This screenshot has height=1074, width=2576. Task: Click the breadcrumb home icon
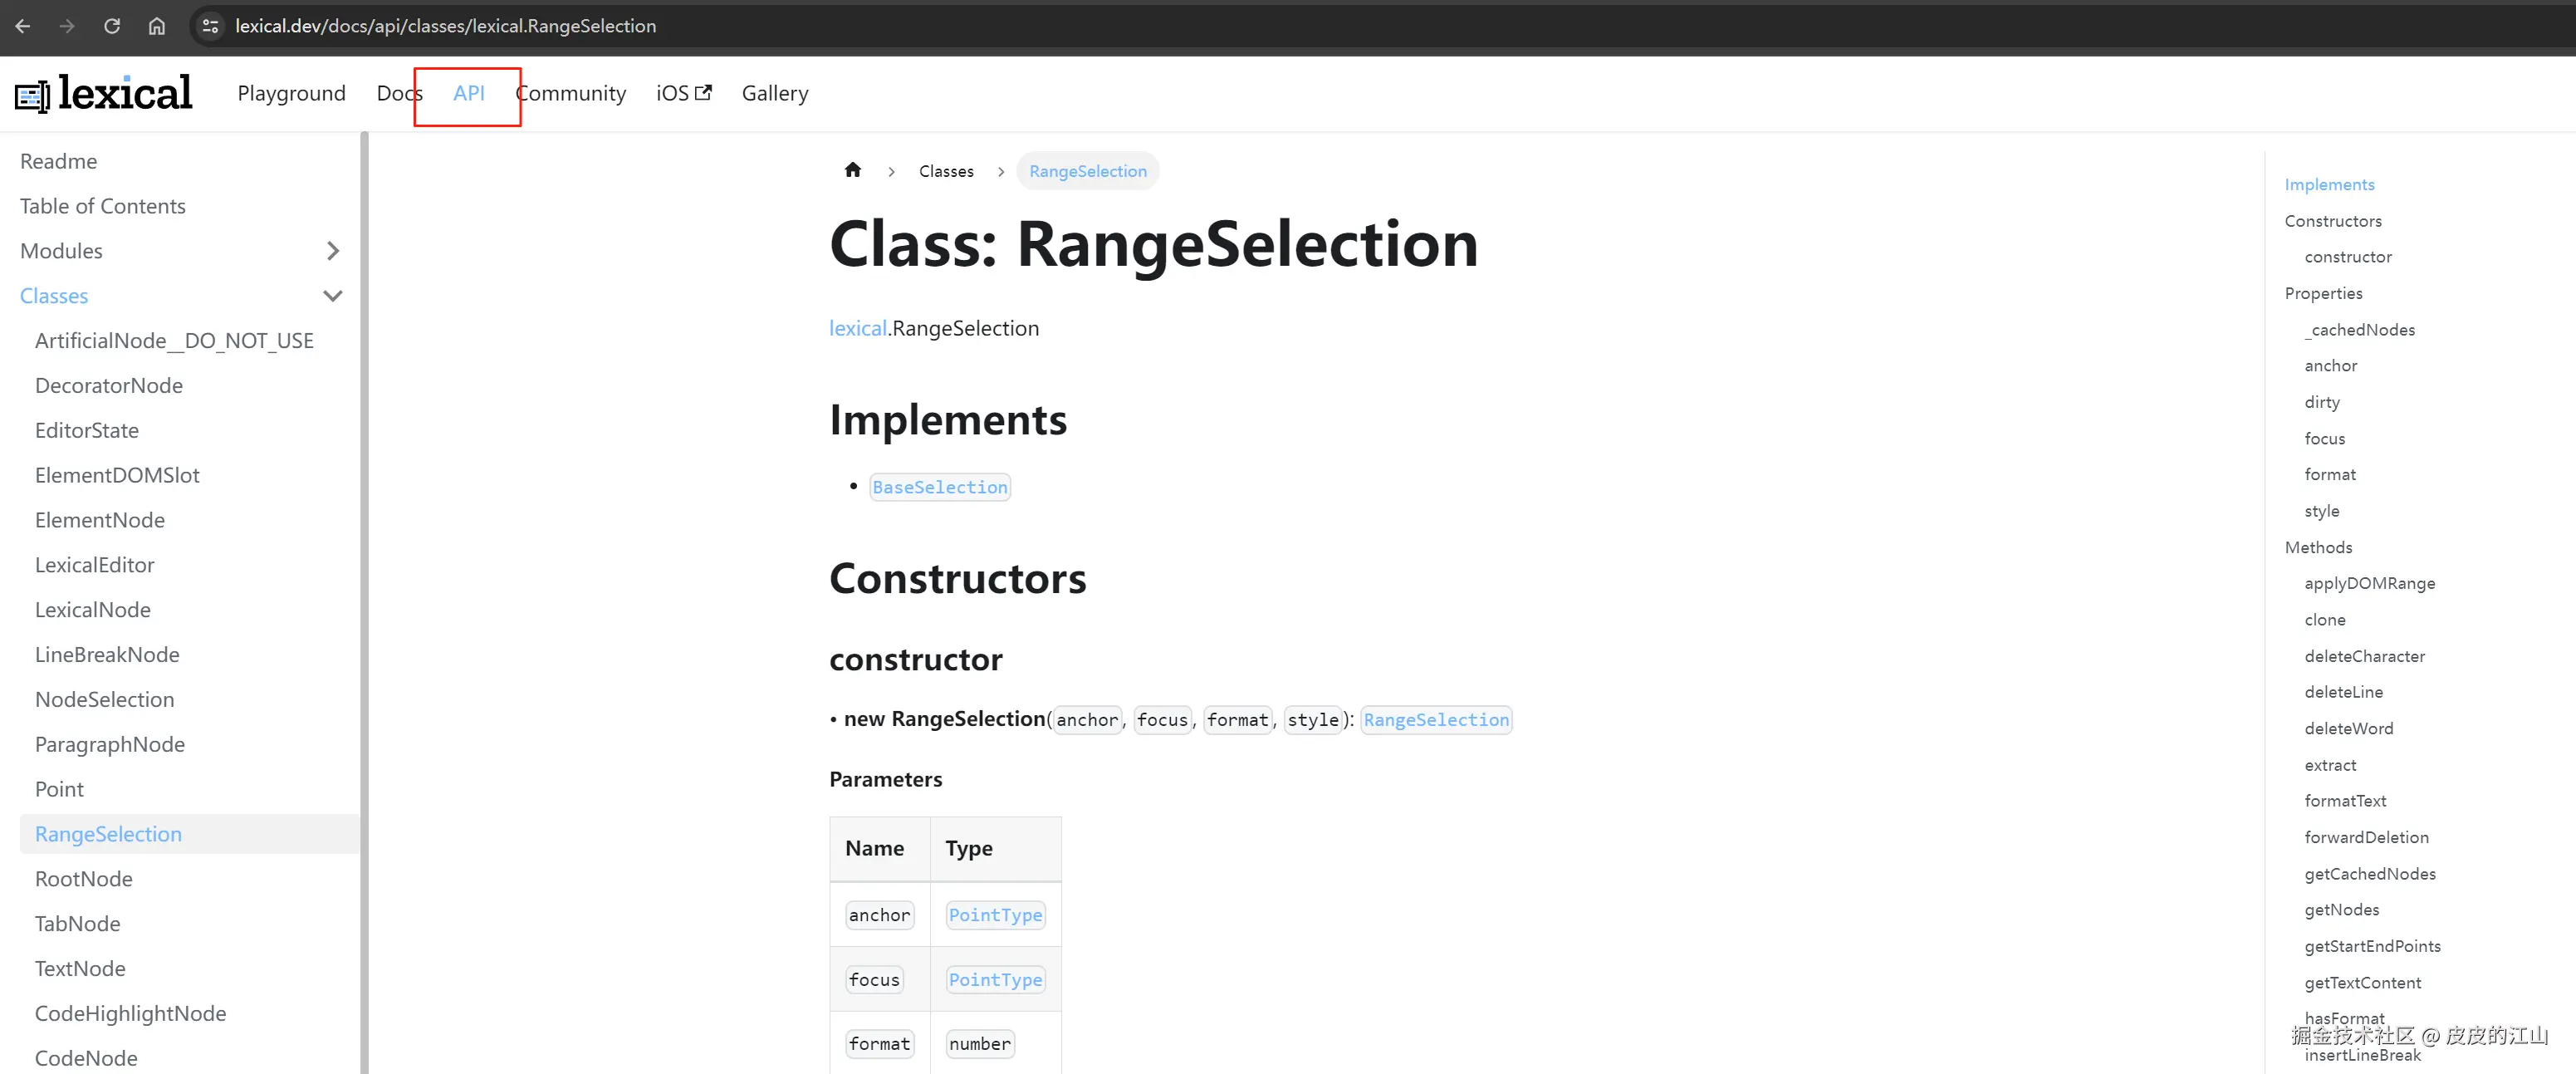(x=852, y=170)
